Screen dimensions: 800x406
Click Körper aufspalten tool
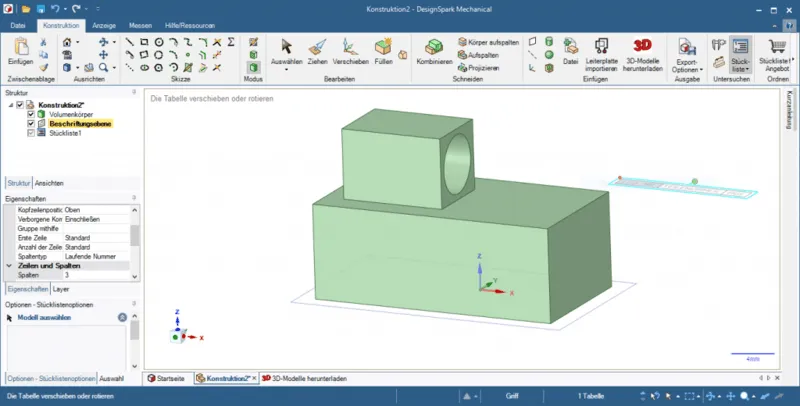click(488, 42)
